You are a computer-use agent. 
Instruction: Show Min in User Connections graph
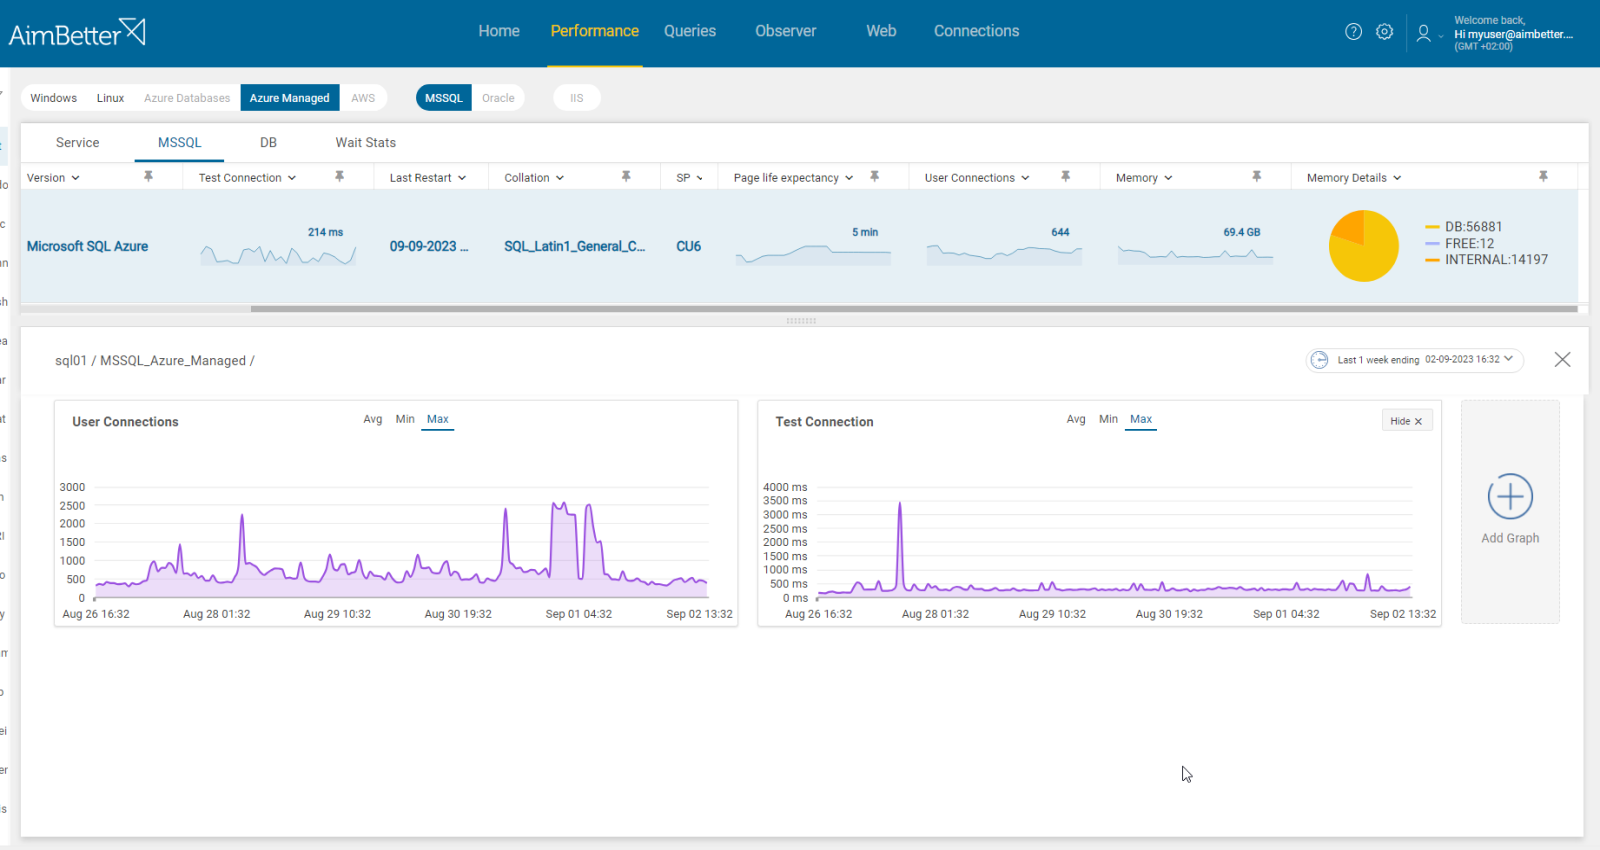click(x=405, y=419)
